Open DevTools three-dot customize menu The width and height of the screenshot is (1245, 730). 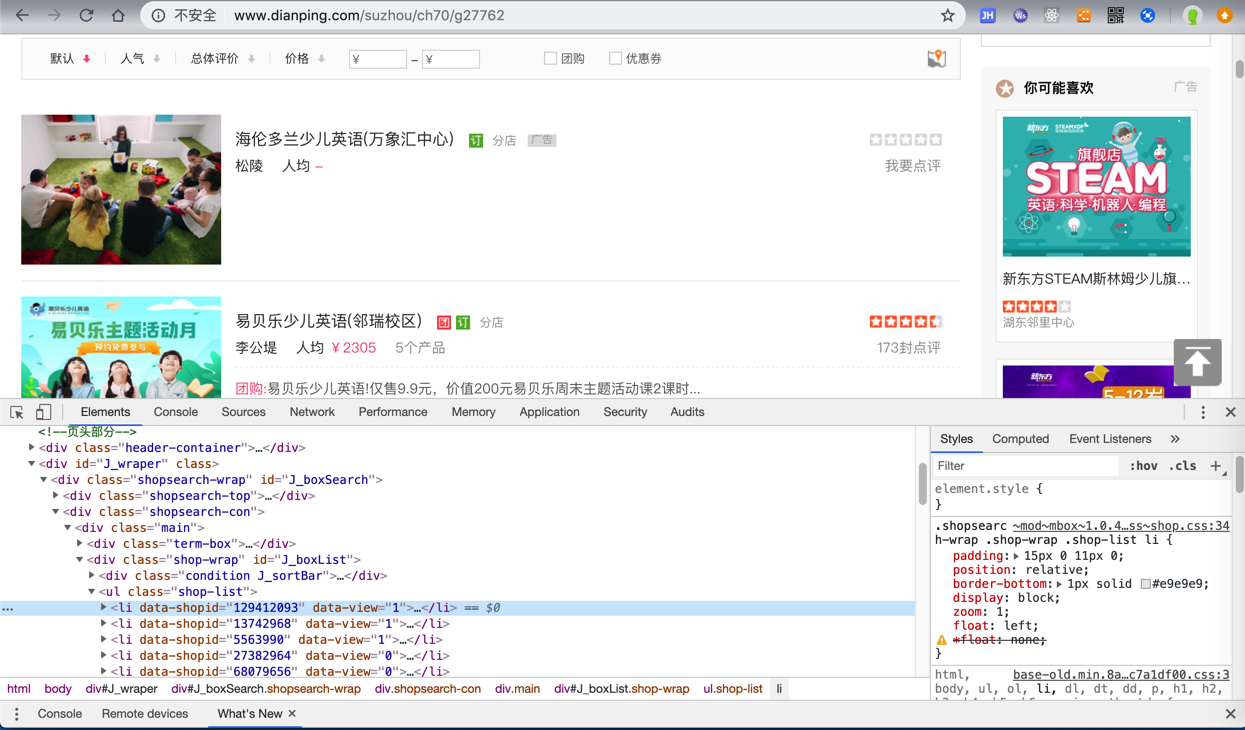pos(1203,412)
